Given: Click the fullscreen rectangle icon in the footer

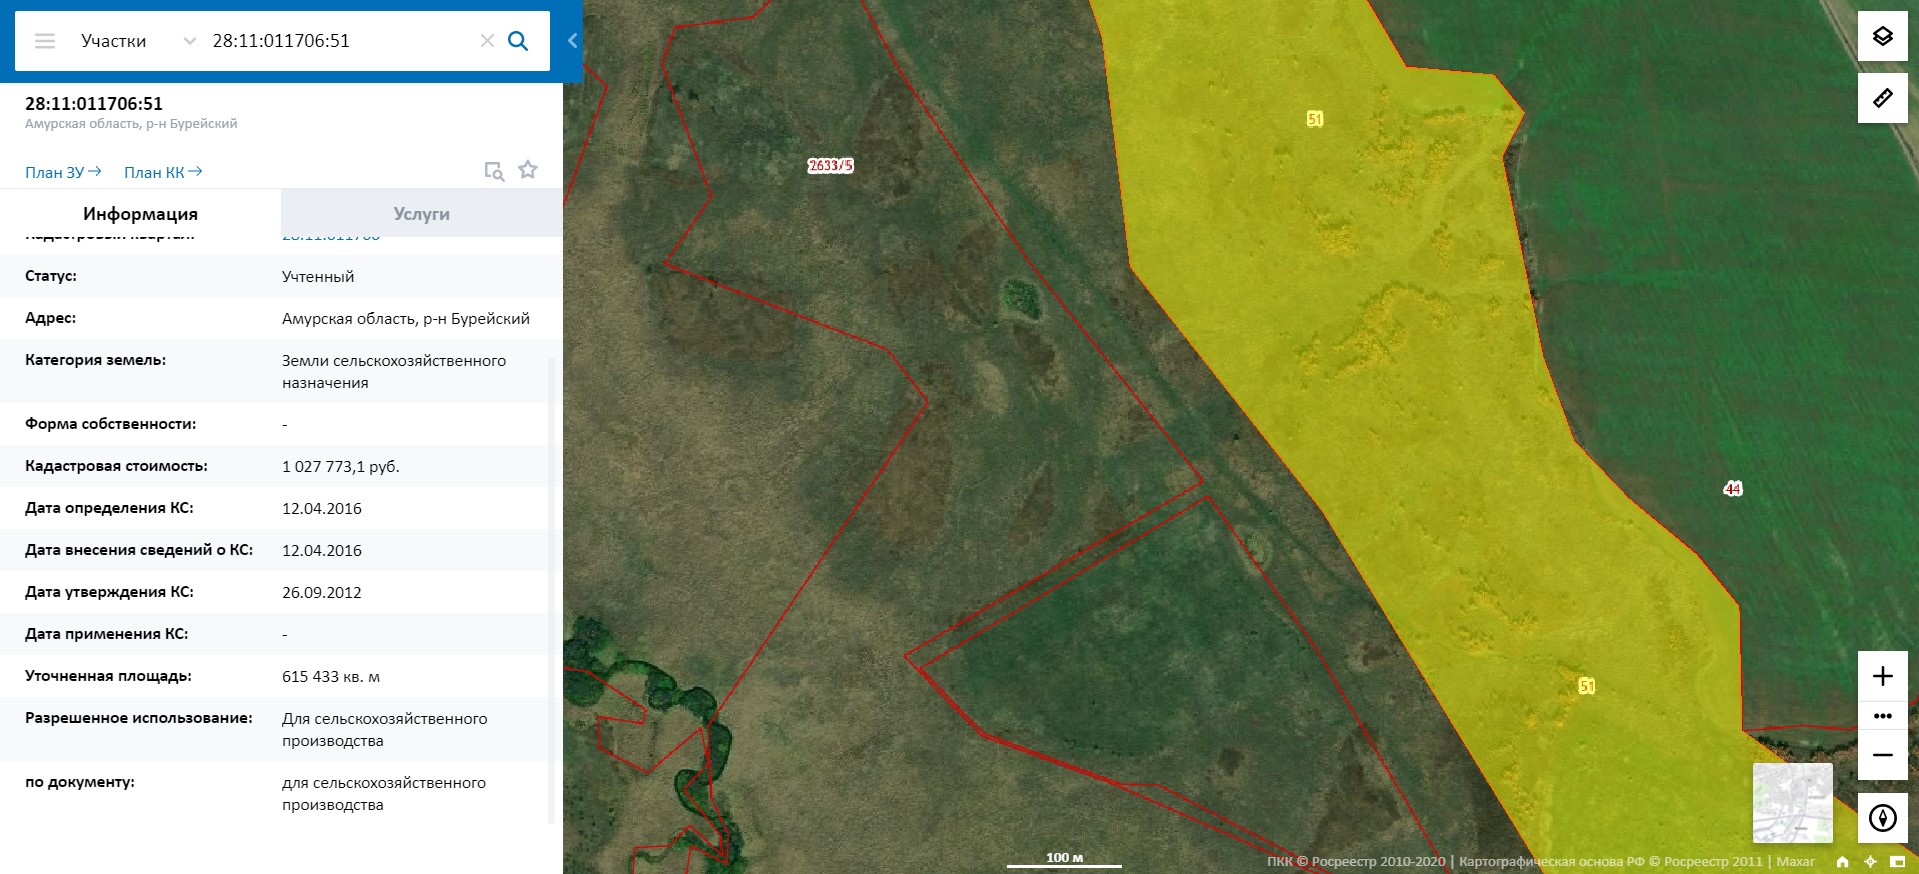Looking at the screenshot, I should point(1897,861).
